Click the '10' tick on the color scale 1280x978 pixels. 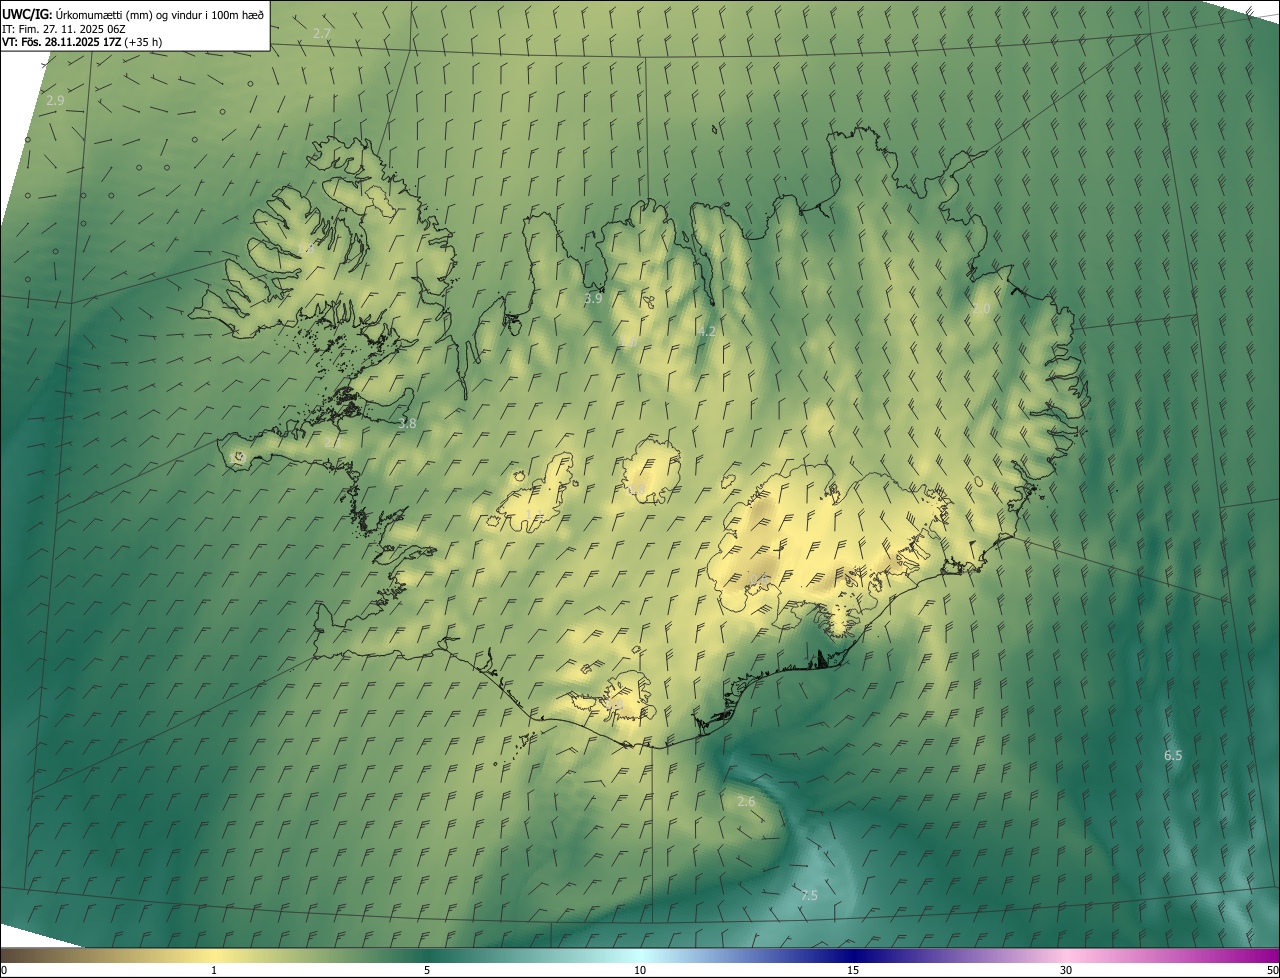pos(640,971)
